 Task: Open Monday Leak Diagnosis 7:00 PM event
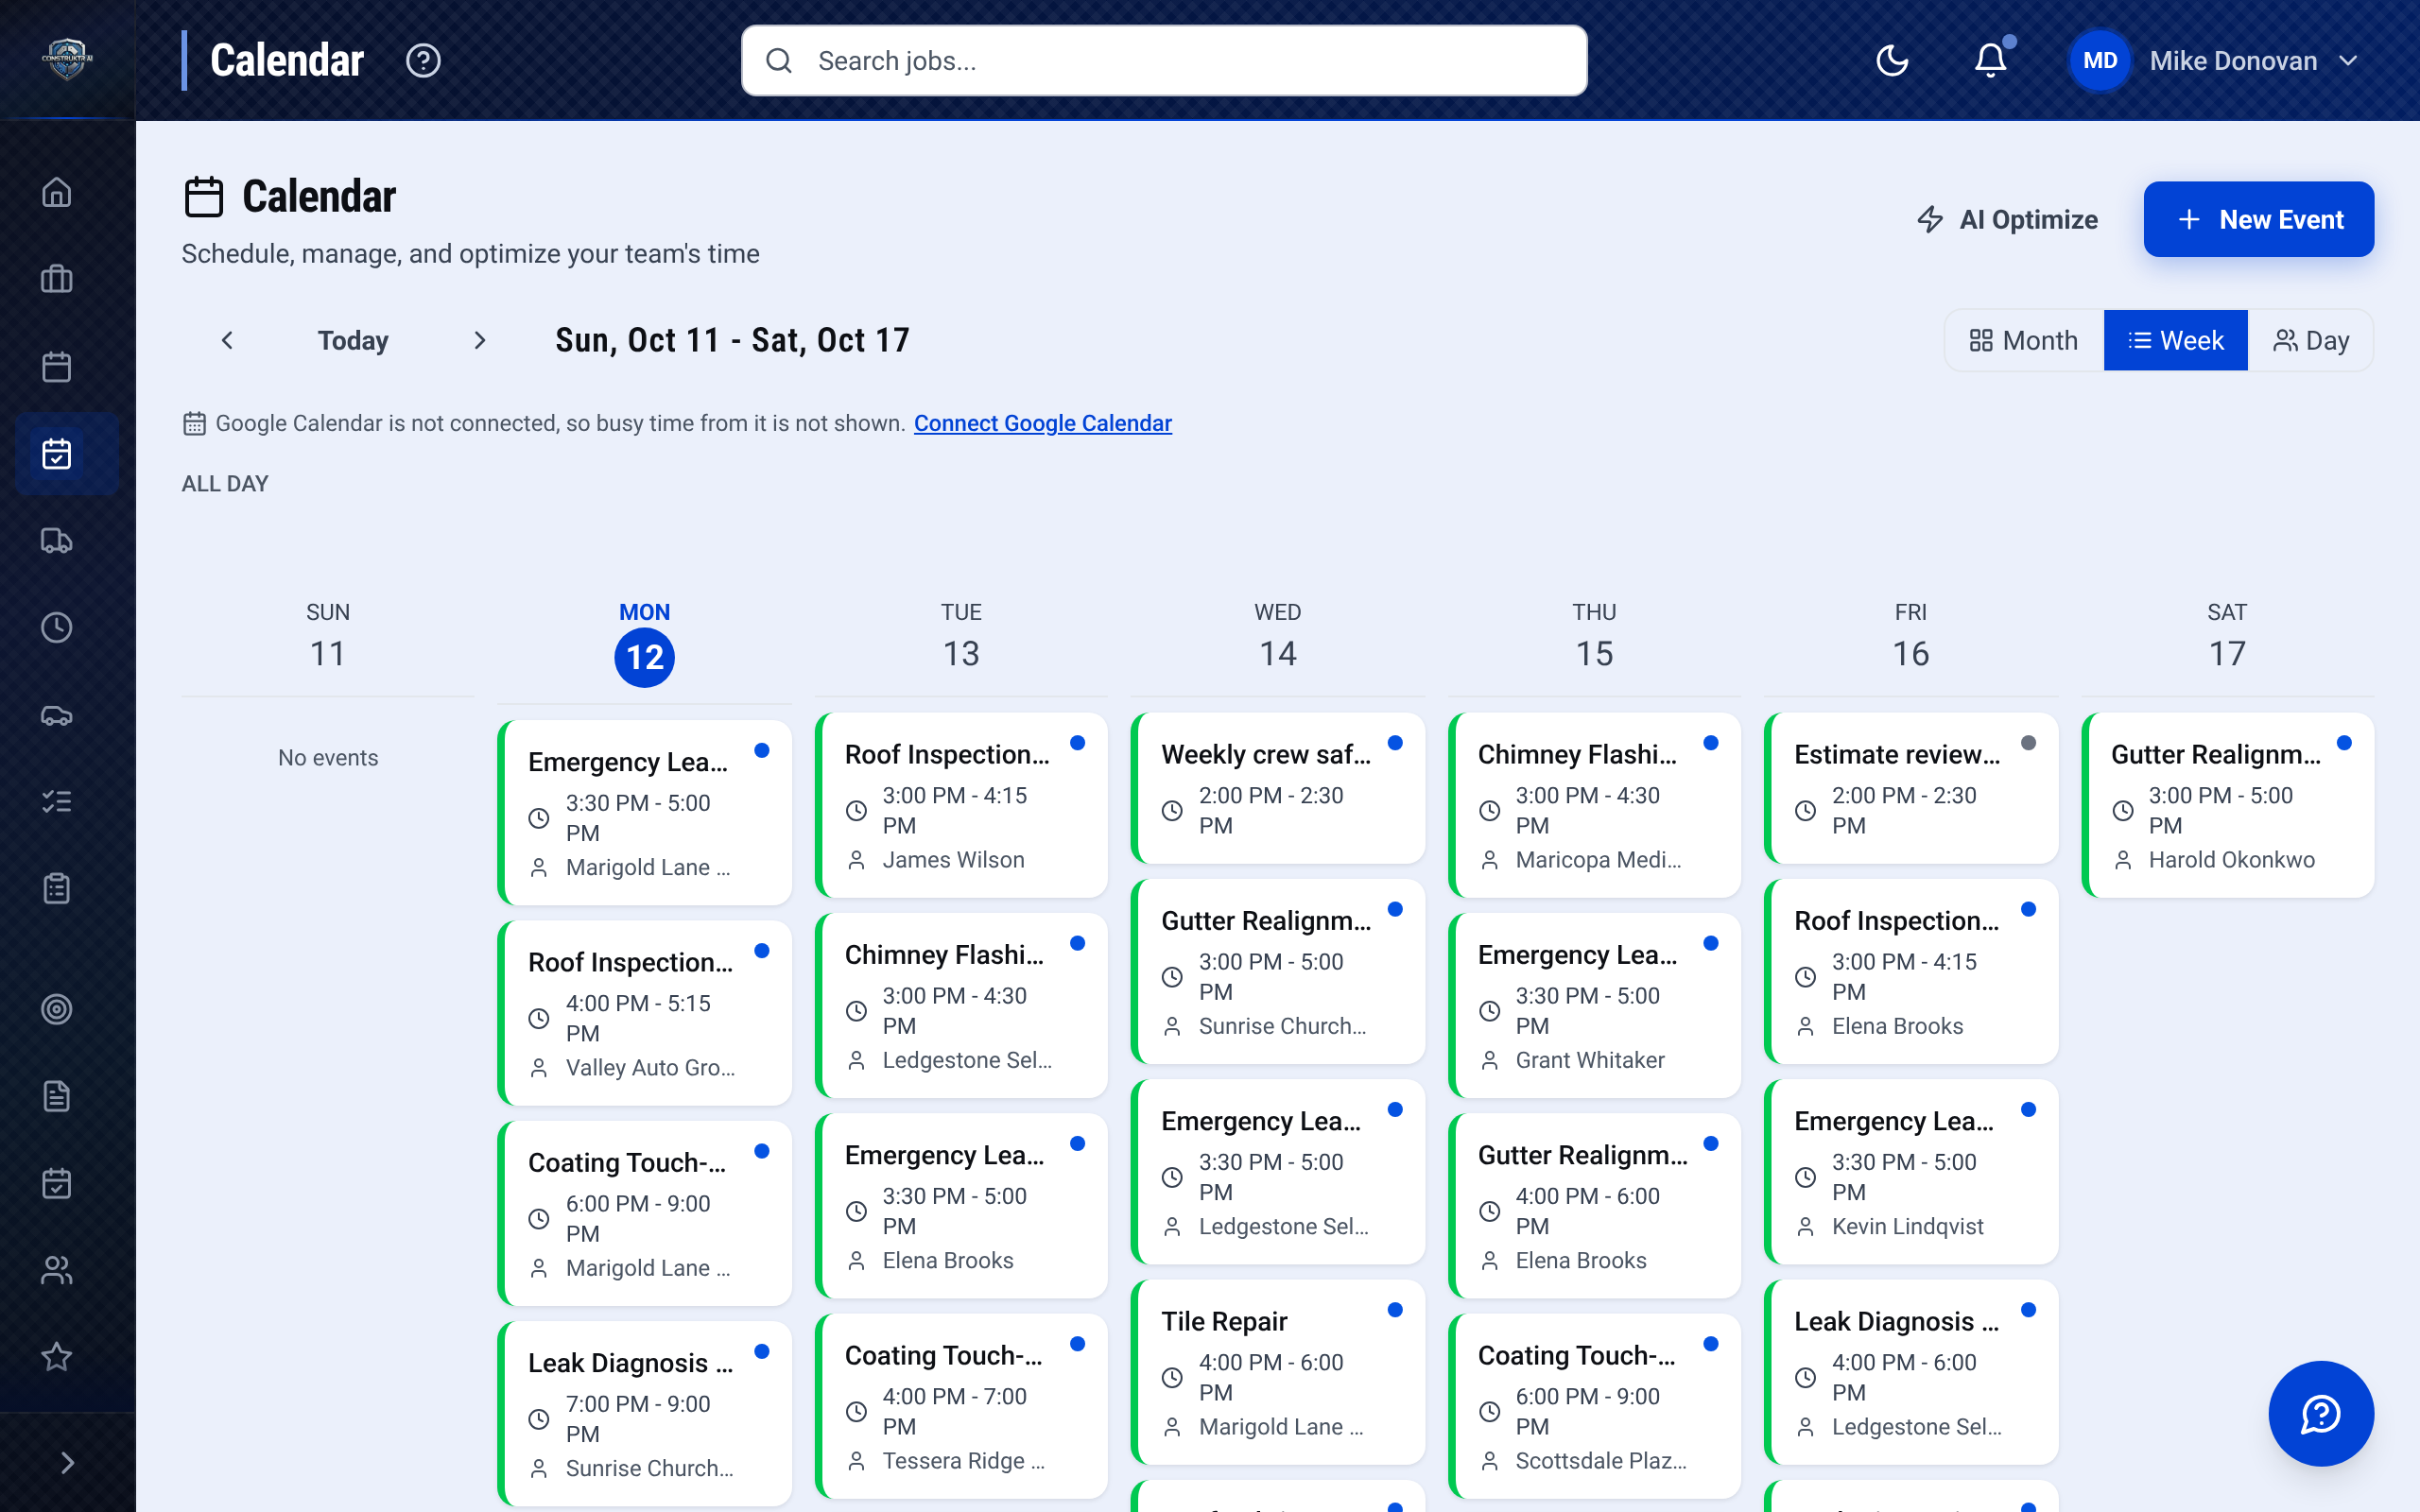646,1414
